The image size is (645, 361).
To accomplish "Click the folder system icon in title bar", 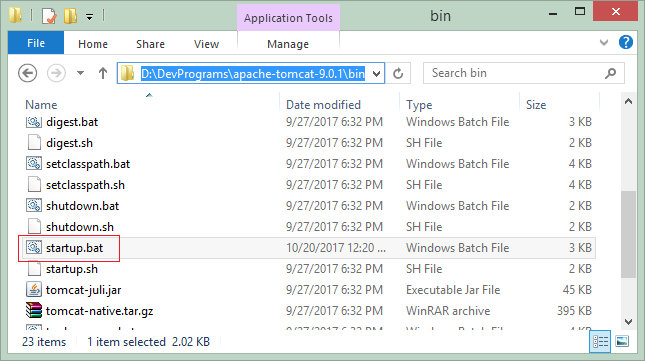I will coord(16,16).
